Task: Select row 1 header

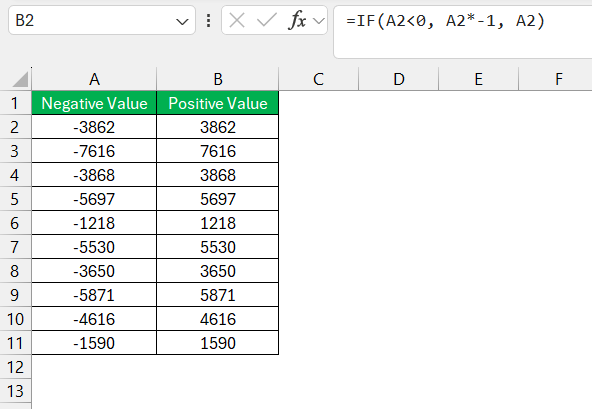Action: (15, 103)
